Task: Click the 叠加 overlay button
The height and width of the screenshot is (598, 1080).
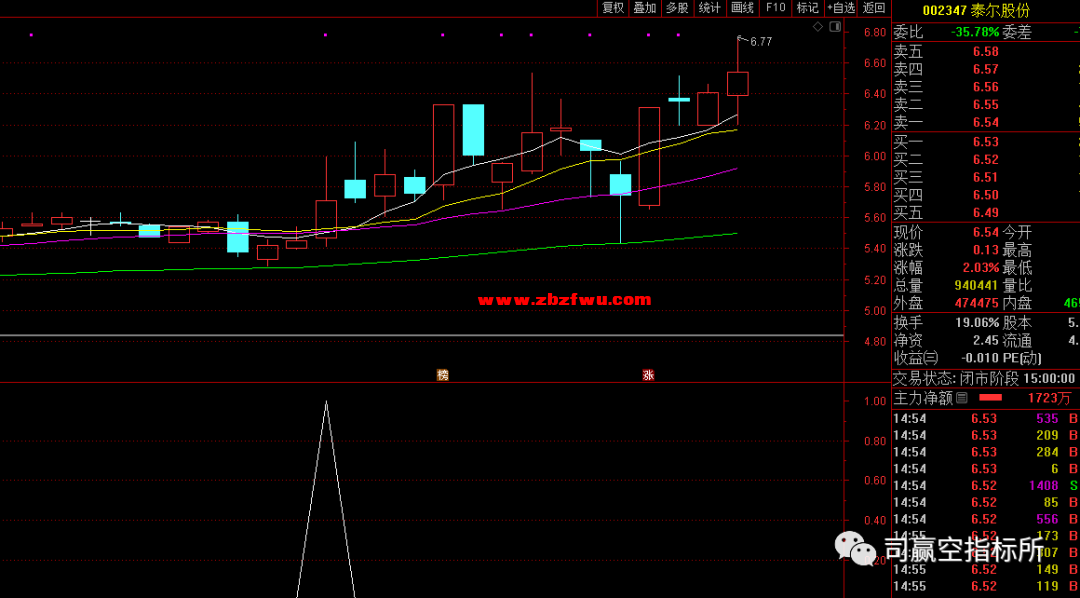Action: click(645, 8)
